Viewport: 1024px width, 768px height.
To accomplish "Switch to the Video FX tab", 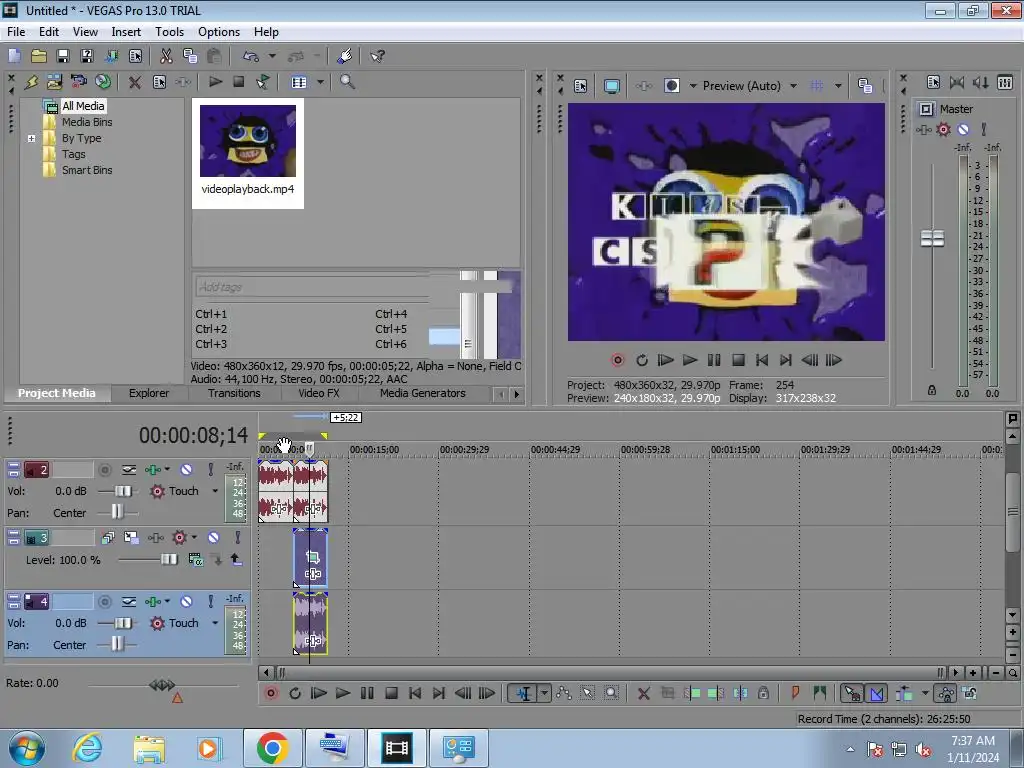I will point(319,393).
